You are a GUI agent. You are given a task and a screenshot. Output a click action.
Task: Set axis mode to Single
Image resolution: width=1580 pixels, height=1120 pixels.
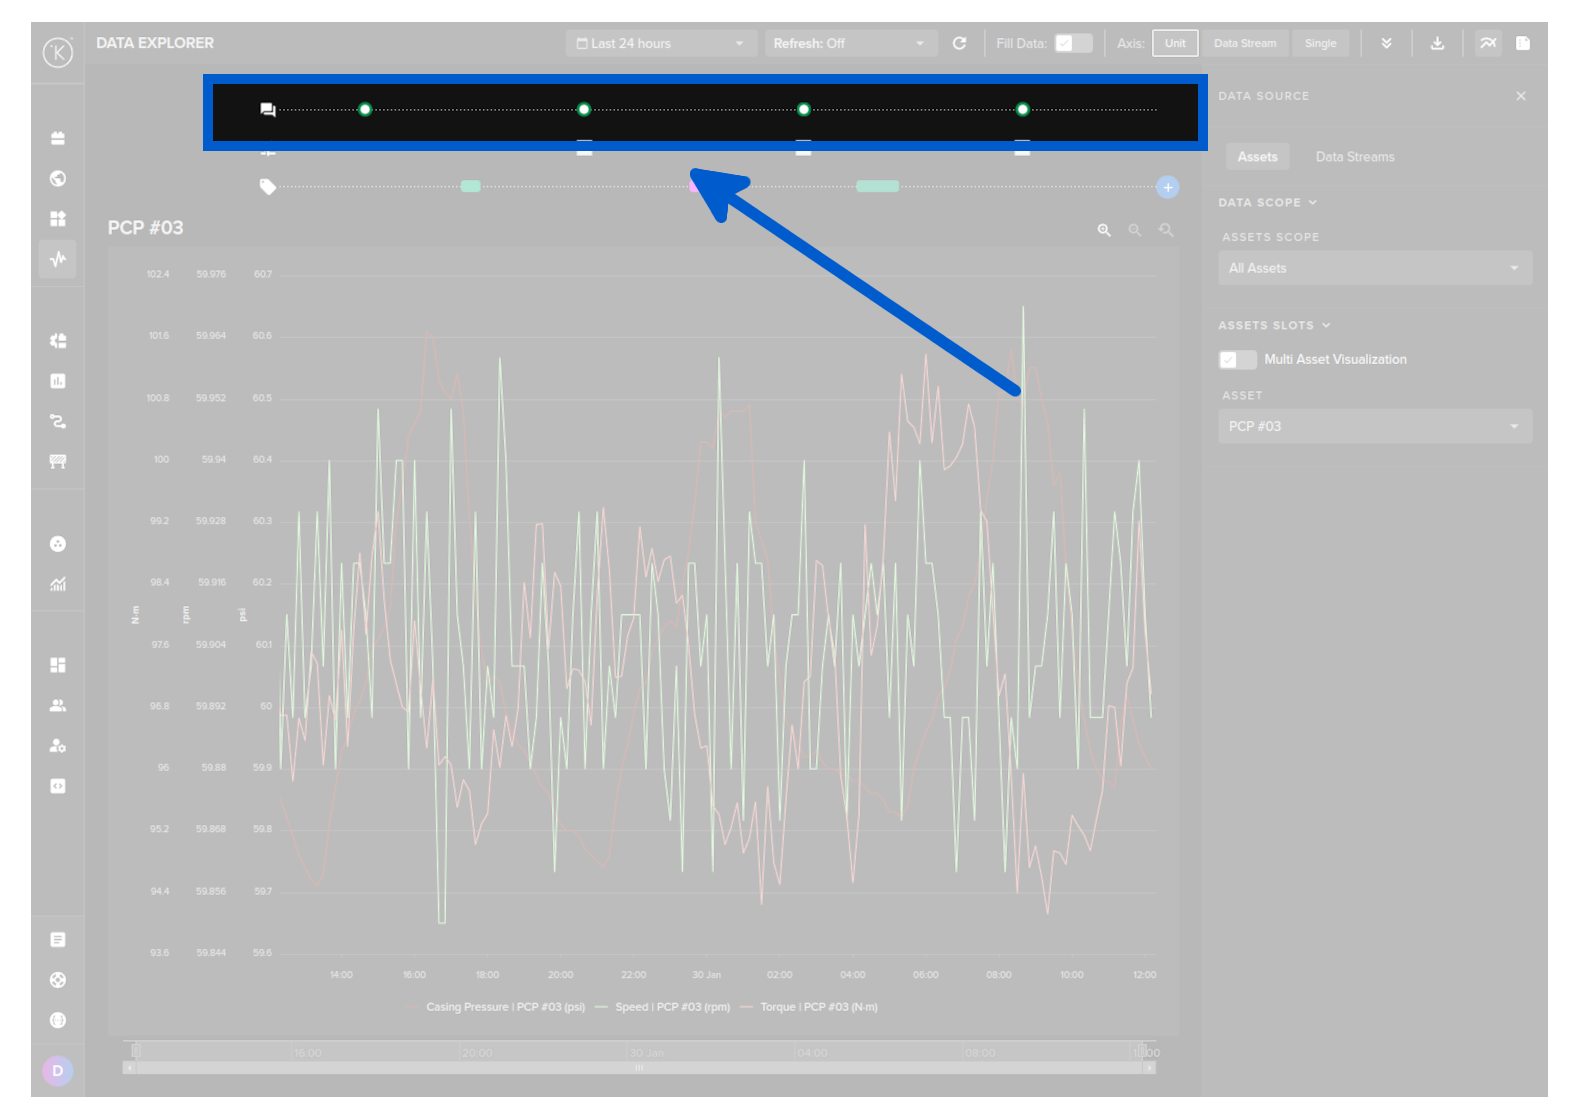tap(1320, 43)
